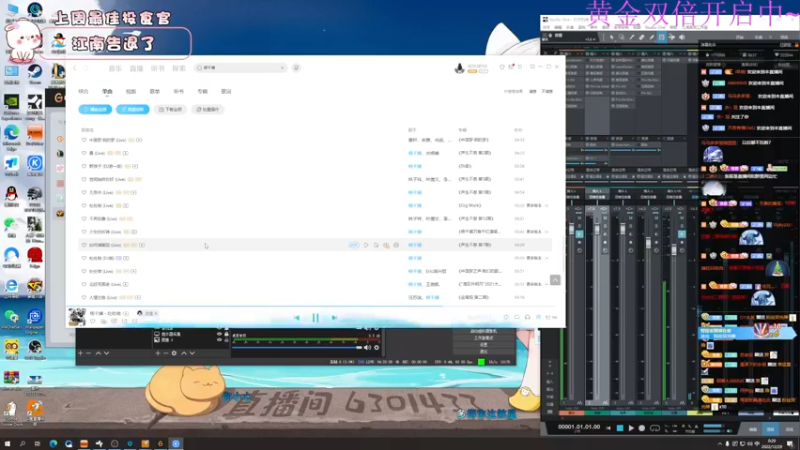
Task: Arm record in Studio One transport
Action: tap(642, 428)
